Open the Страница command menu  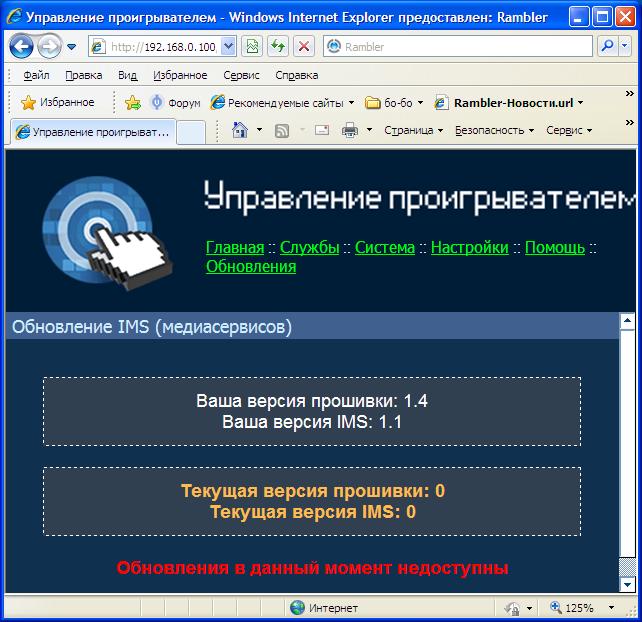click(414, 130)
